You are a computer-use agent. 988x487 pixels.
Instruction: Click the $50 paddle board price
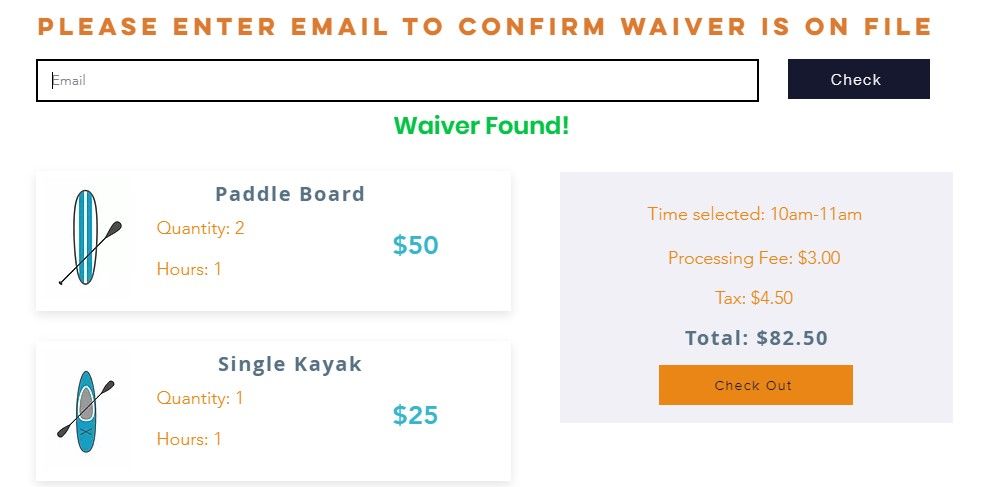415,245
